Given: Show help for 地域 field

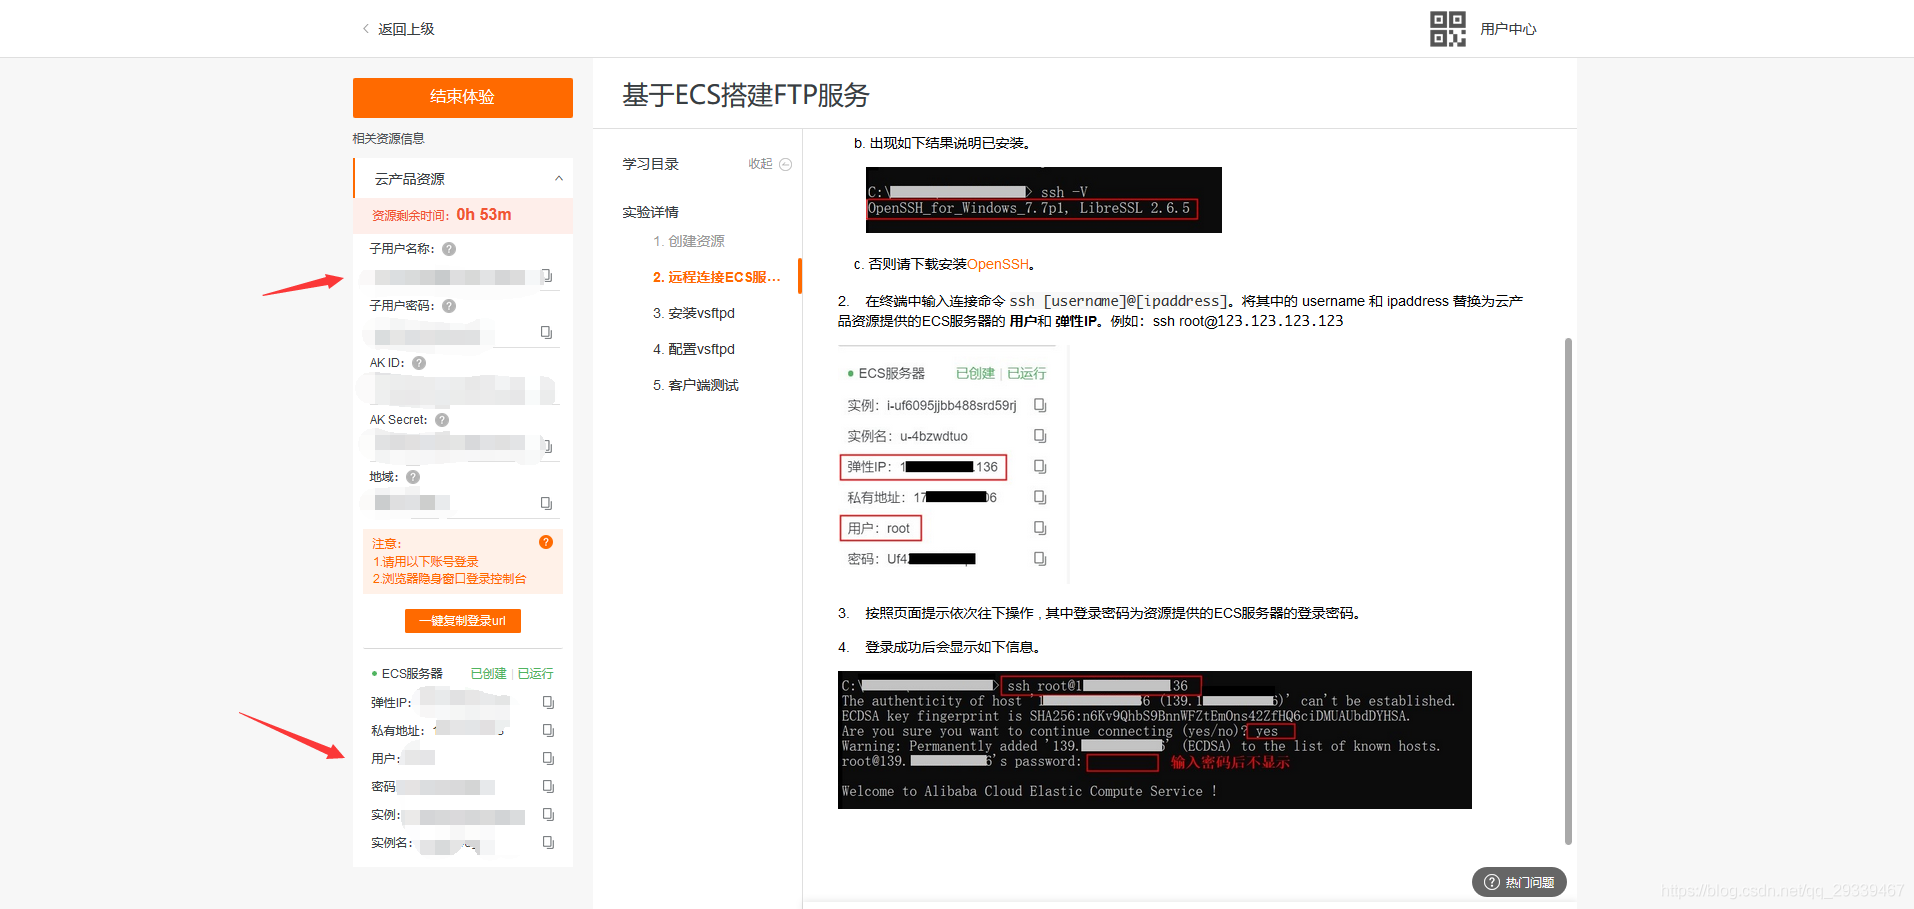Looking at the screenshot, I should pos(413,477).
